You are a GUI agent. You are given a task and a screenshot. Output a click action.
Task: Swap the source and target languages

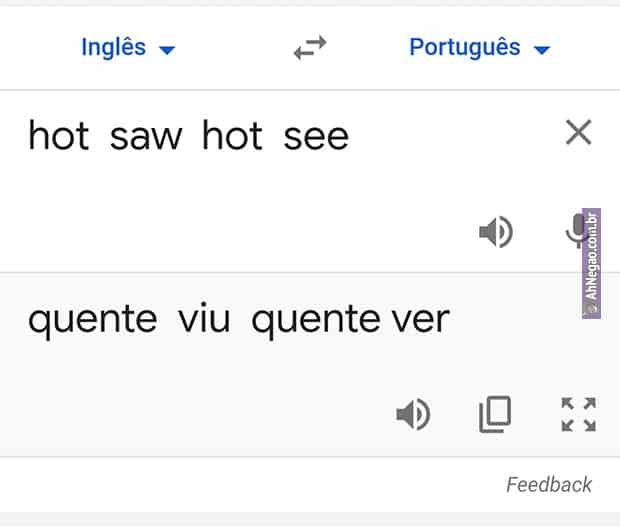point(310,48)
